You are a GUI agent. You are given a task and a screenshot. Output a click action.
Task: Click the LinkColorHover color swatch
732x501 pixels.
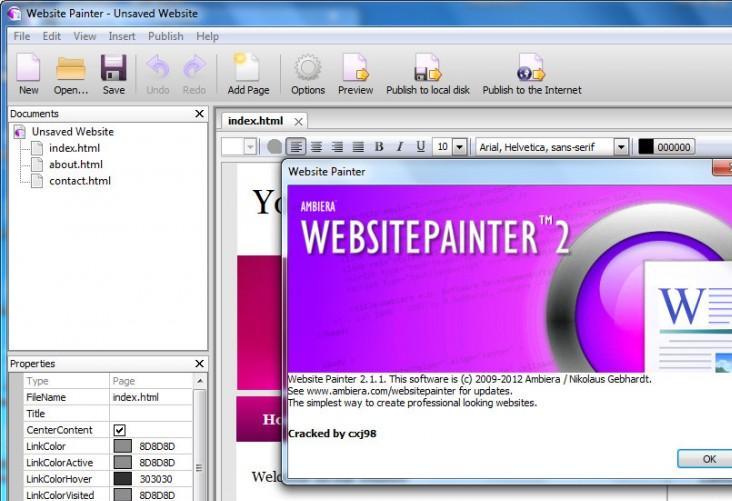(122, 478)
